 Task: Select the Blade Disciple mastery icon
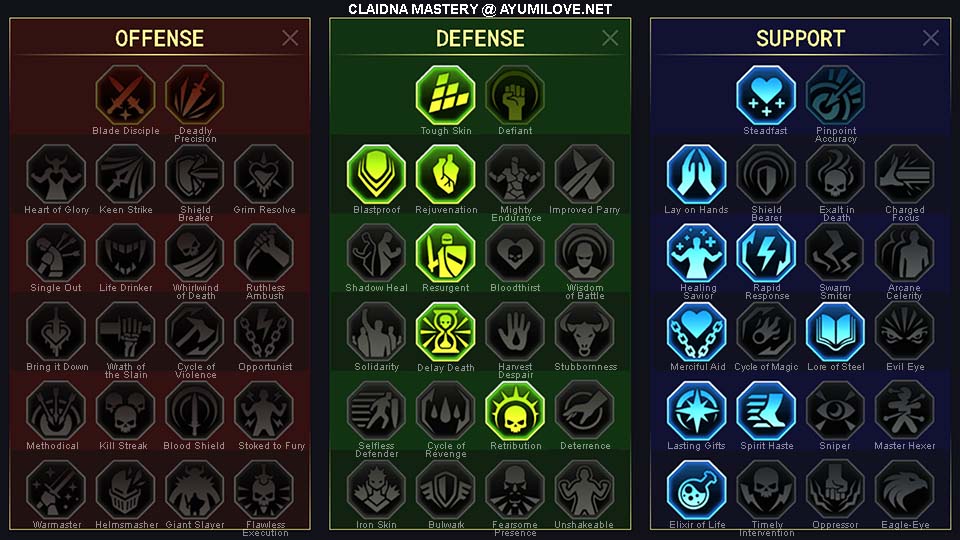126,95
